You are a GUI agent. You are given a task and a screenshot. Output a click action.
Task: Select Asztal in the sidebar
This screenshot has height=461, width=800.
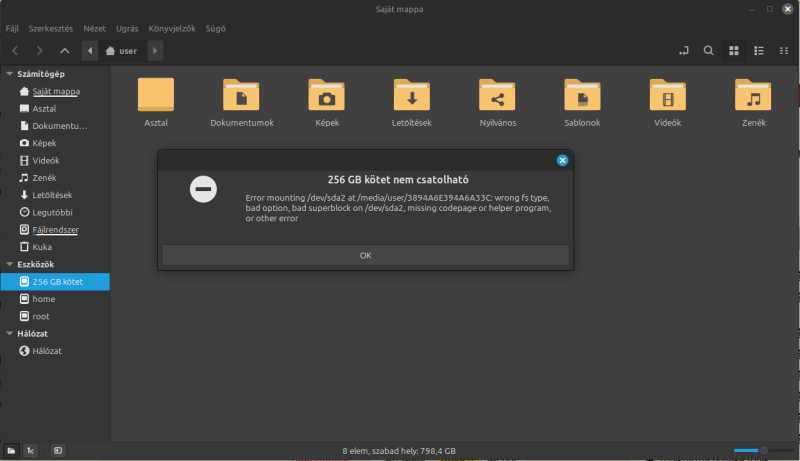coord(55,109)
